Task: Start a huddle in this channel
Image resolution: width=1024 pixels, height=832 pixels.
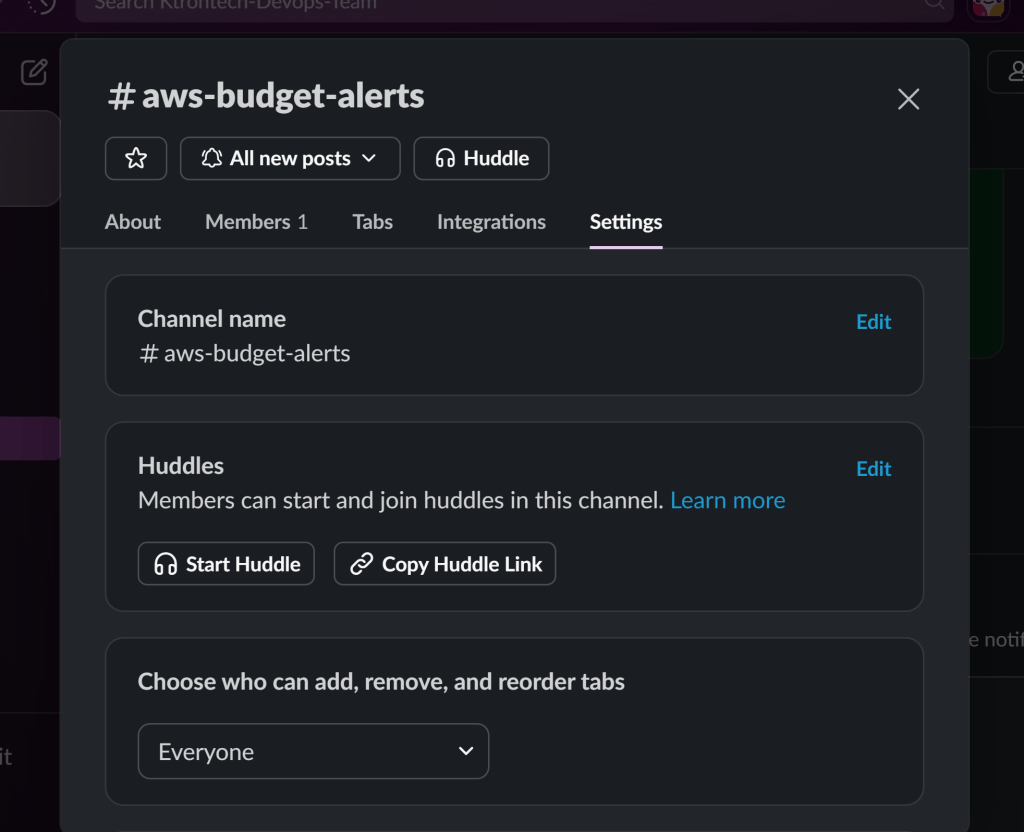Action: [x=226, y=564]
